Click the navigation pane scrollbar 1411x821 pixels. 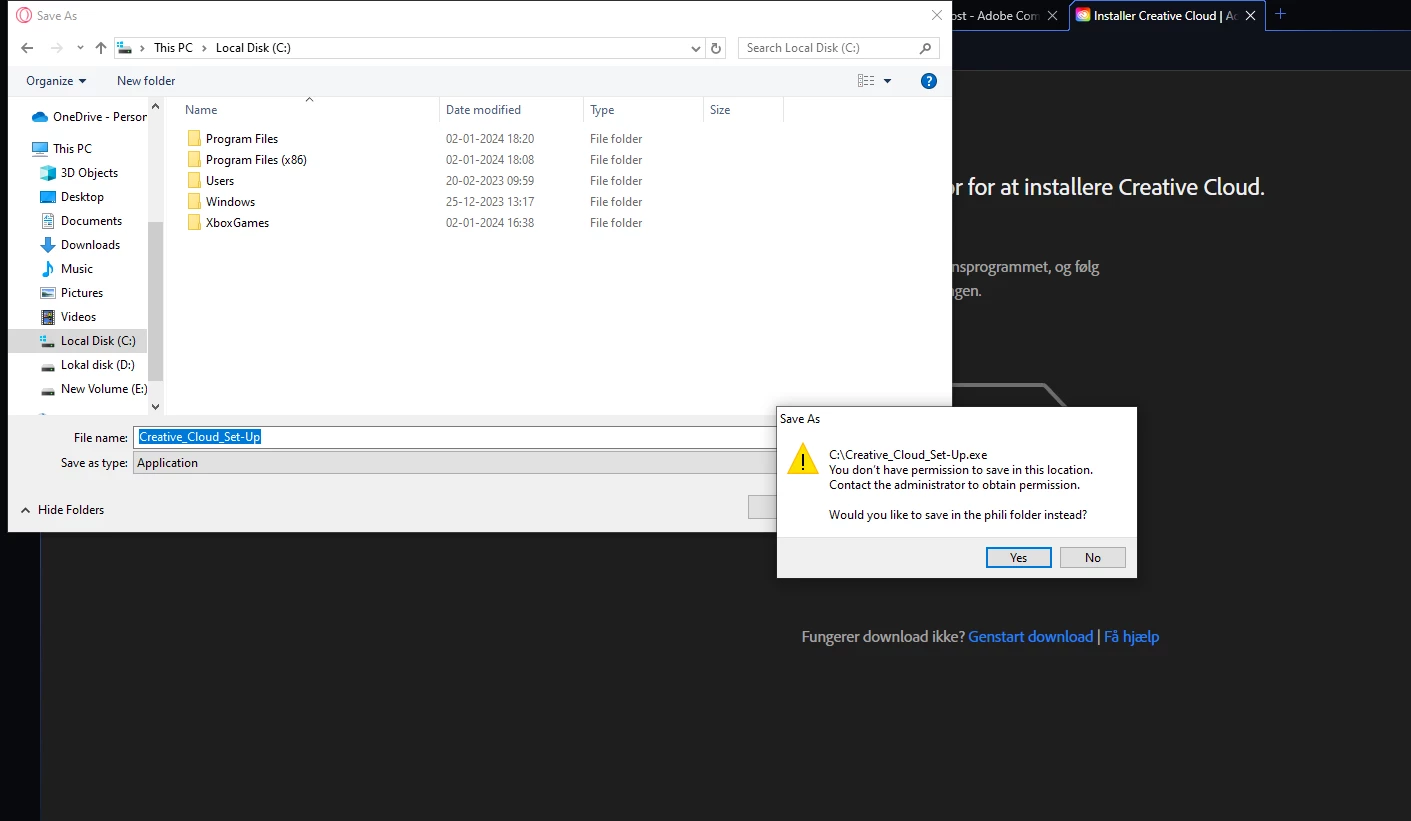click(155, 300)
